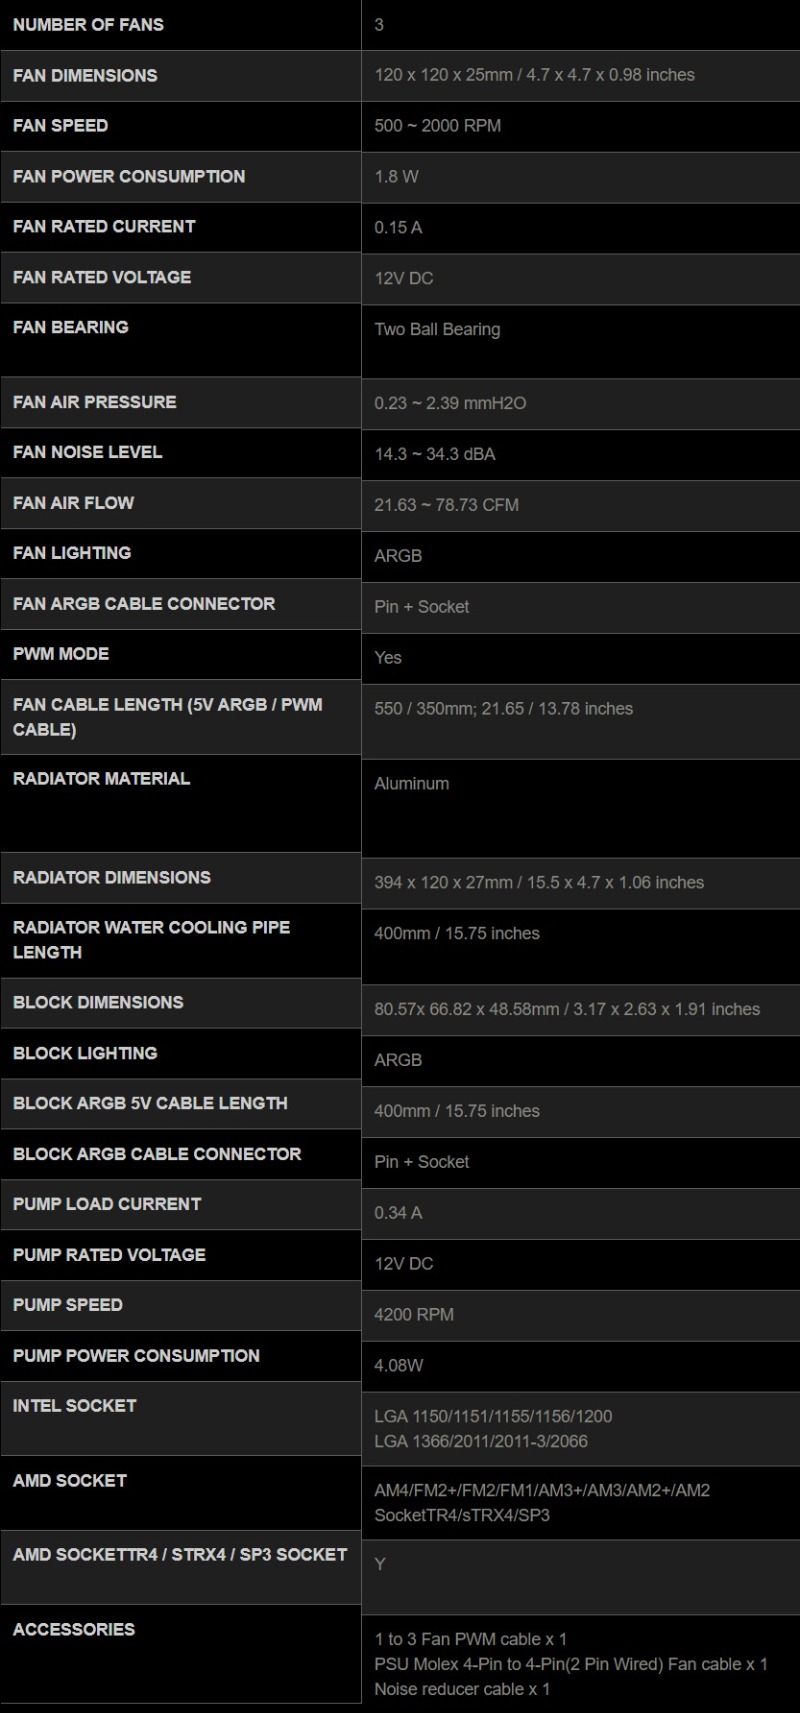Select the Pump Load Current 0.34 A value
The width and height of the screenshot is (800, 1713).
(398, 1213)
